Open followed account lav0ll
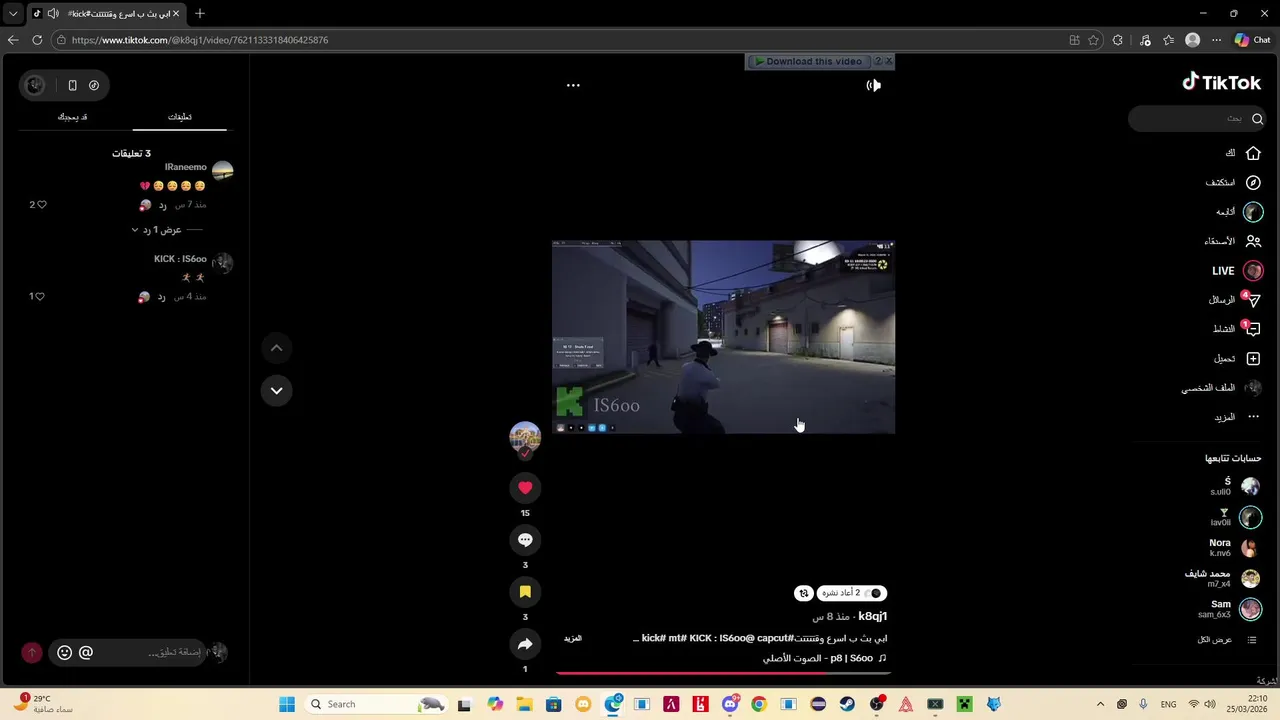The image size is (1280, 720). click(1234, 517)
